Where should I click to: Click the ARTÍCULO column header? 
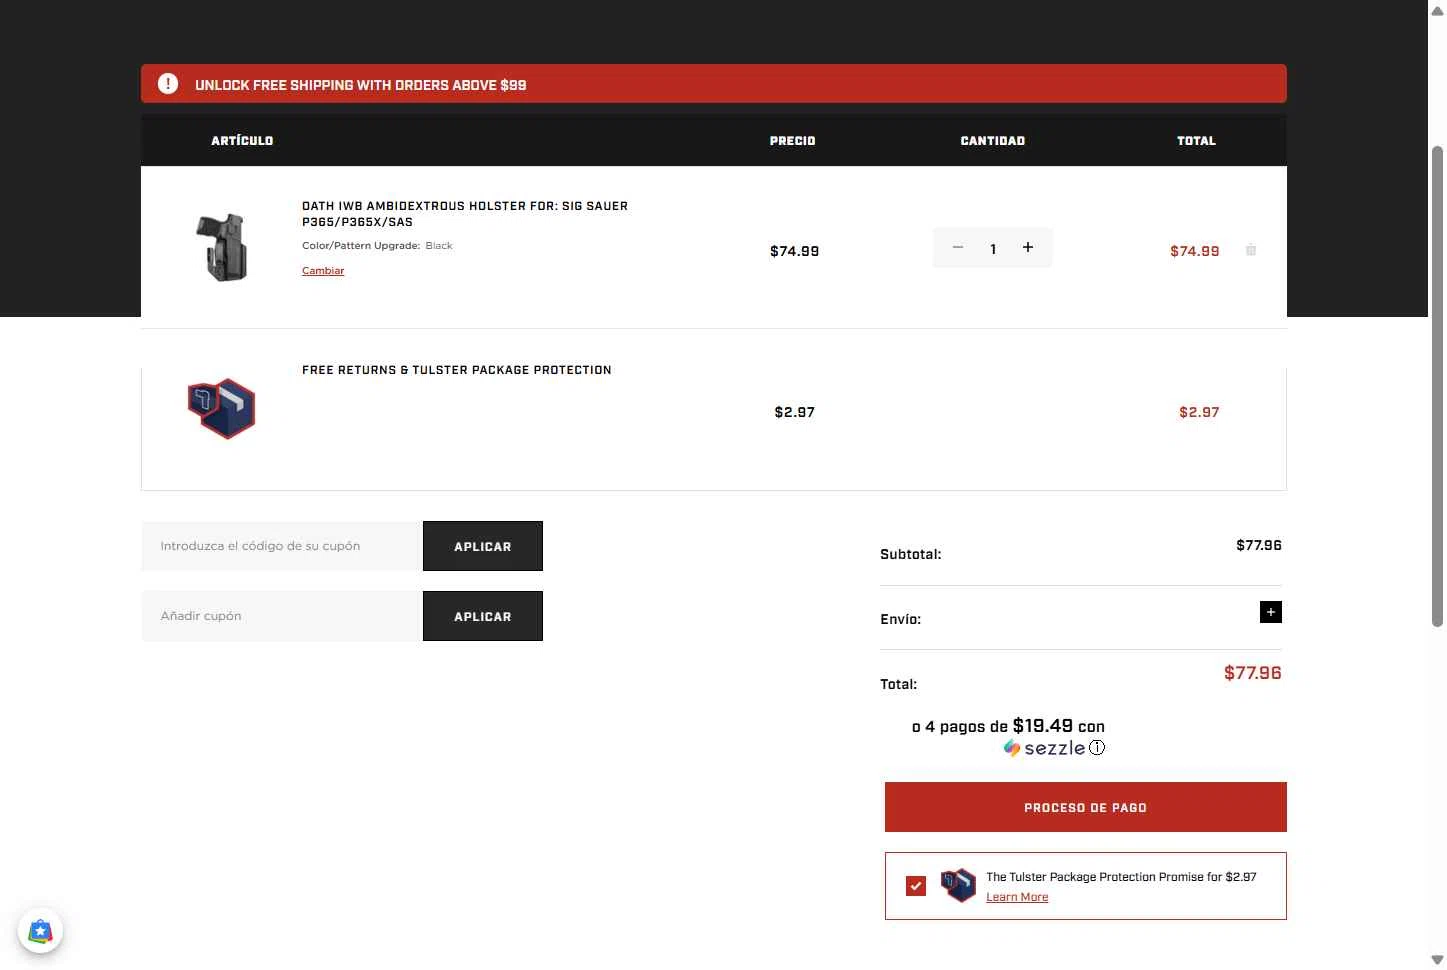click(x=242, y=141)
